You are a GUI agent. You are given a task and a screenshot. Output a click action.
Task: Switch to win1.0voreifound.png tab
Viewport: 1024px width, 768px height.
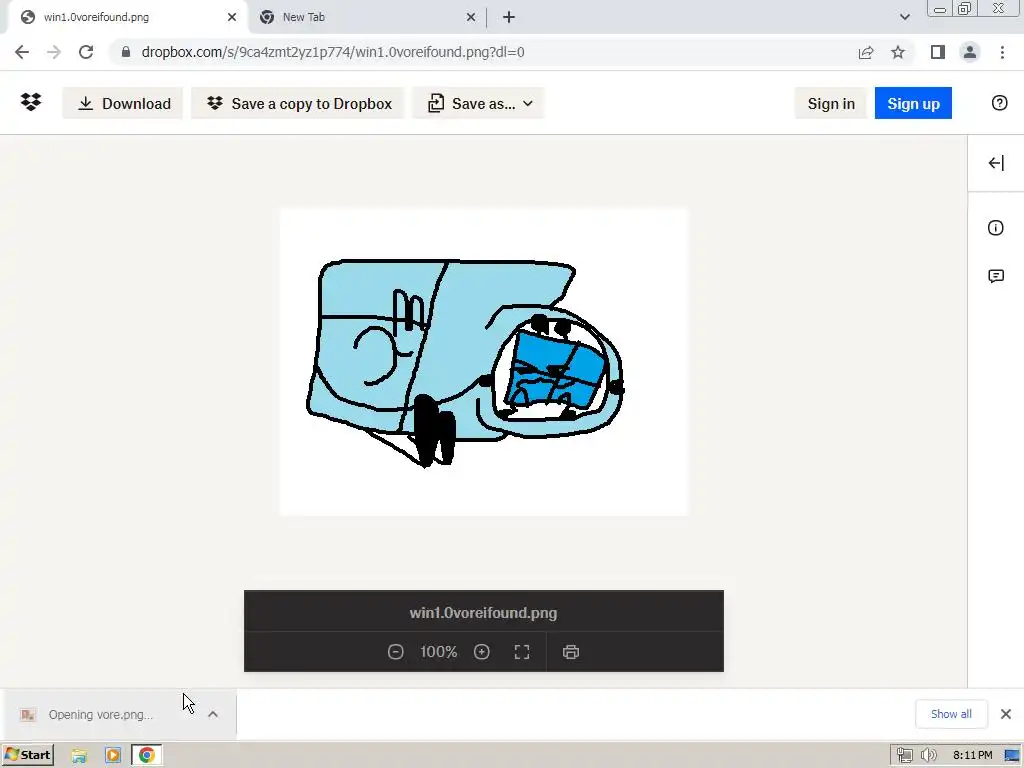(127, 17)
